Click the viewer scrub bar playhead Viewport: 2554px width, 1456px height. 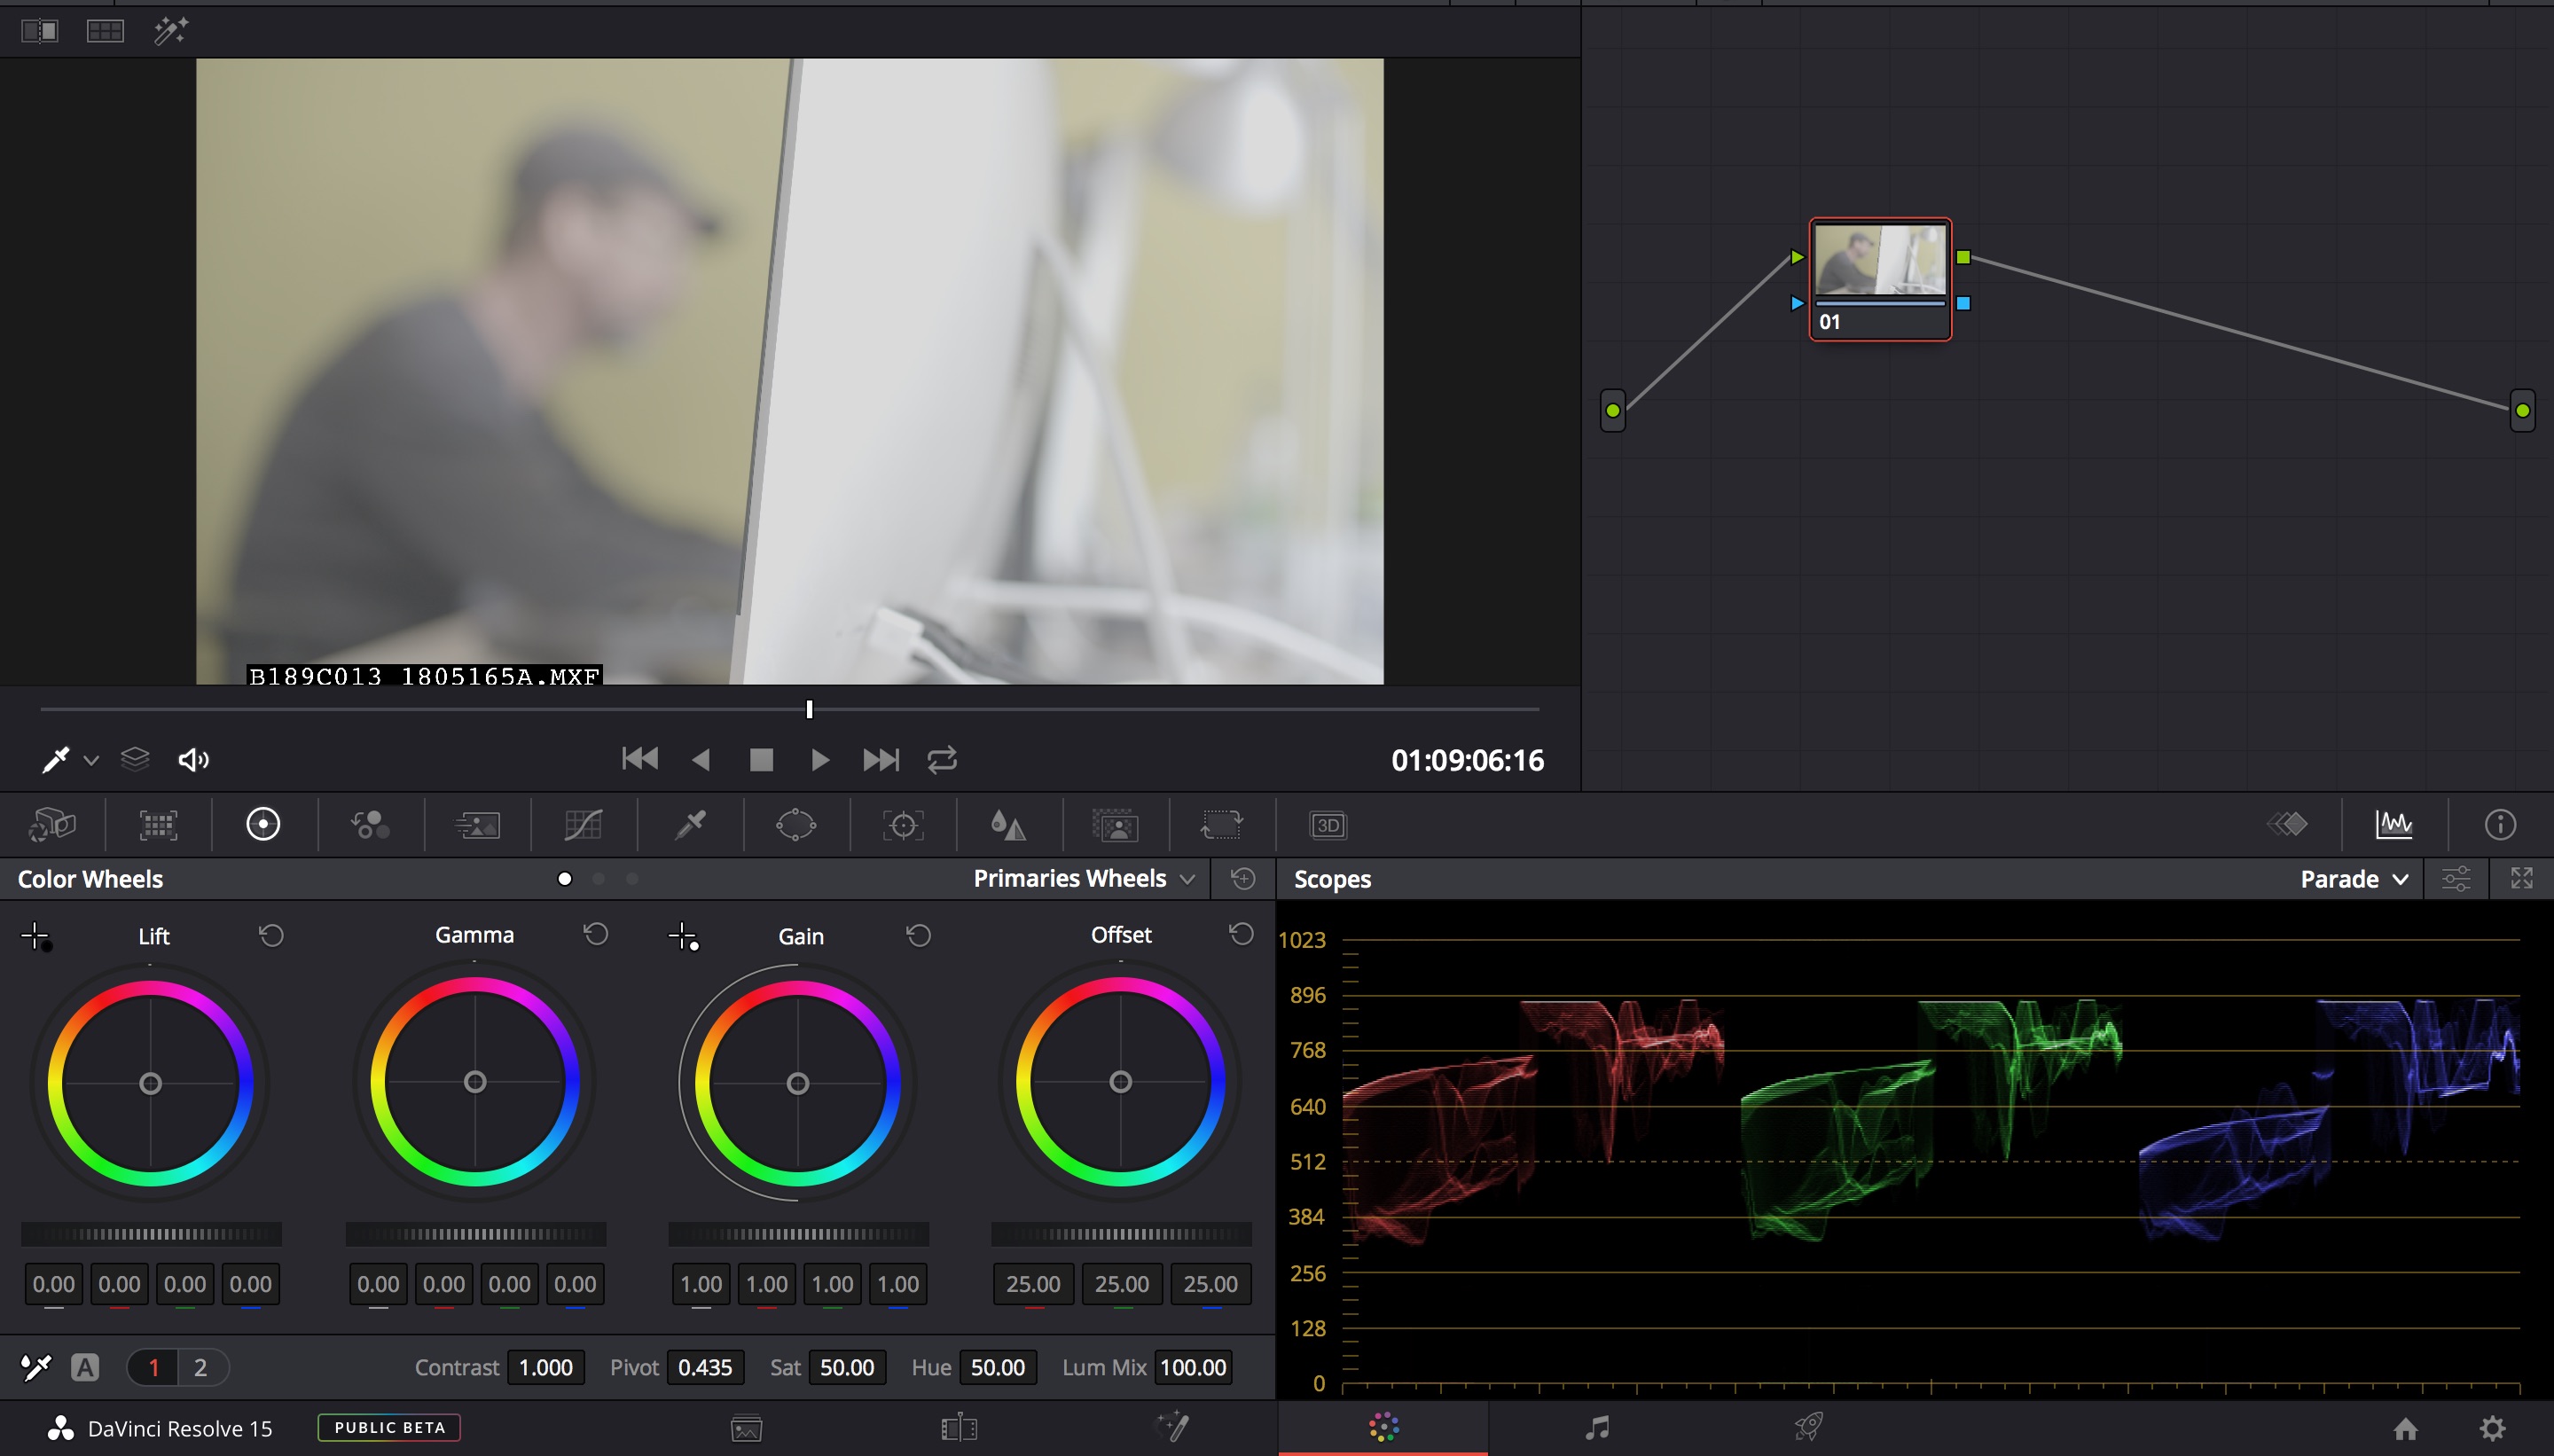tap(809, 709)
